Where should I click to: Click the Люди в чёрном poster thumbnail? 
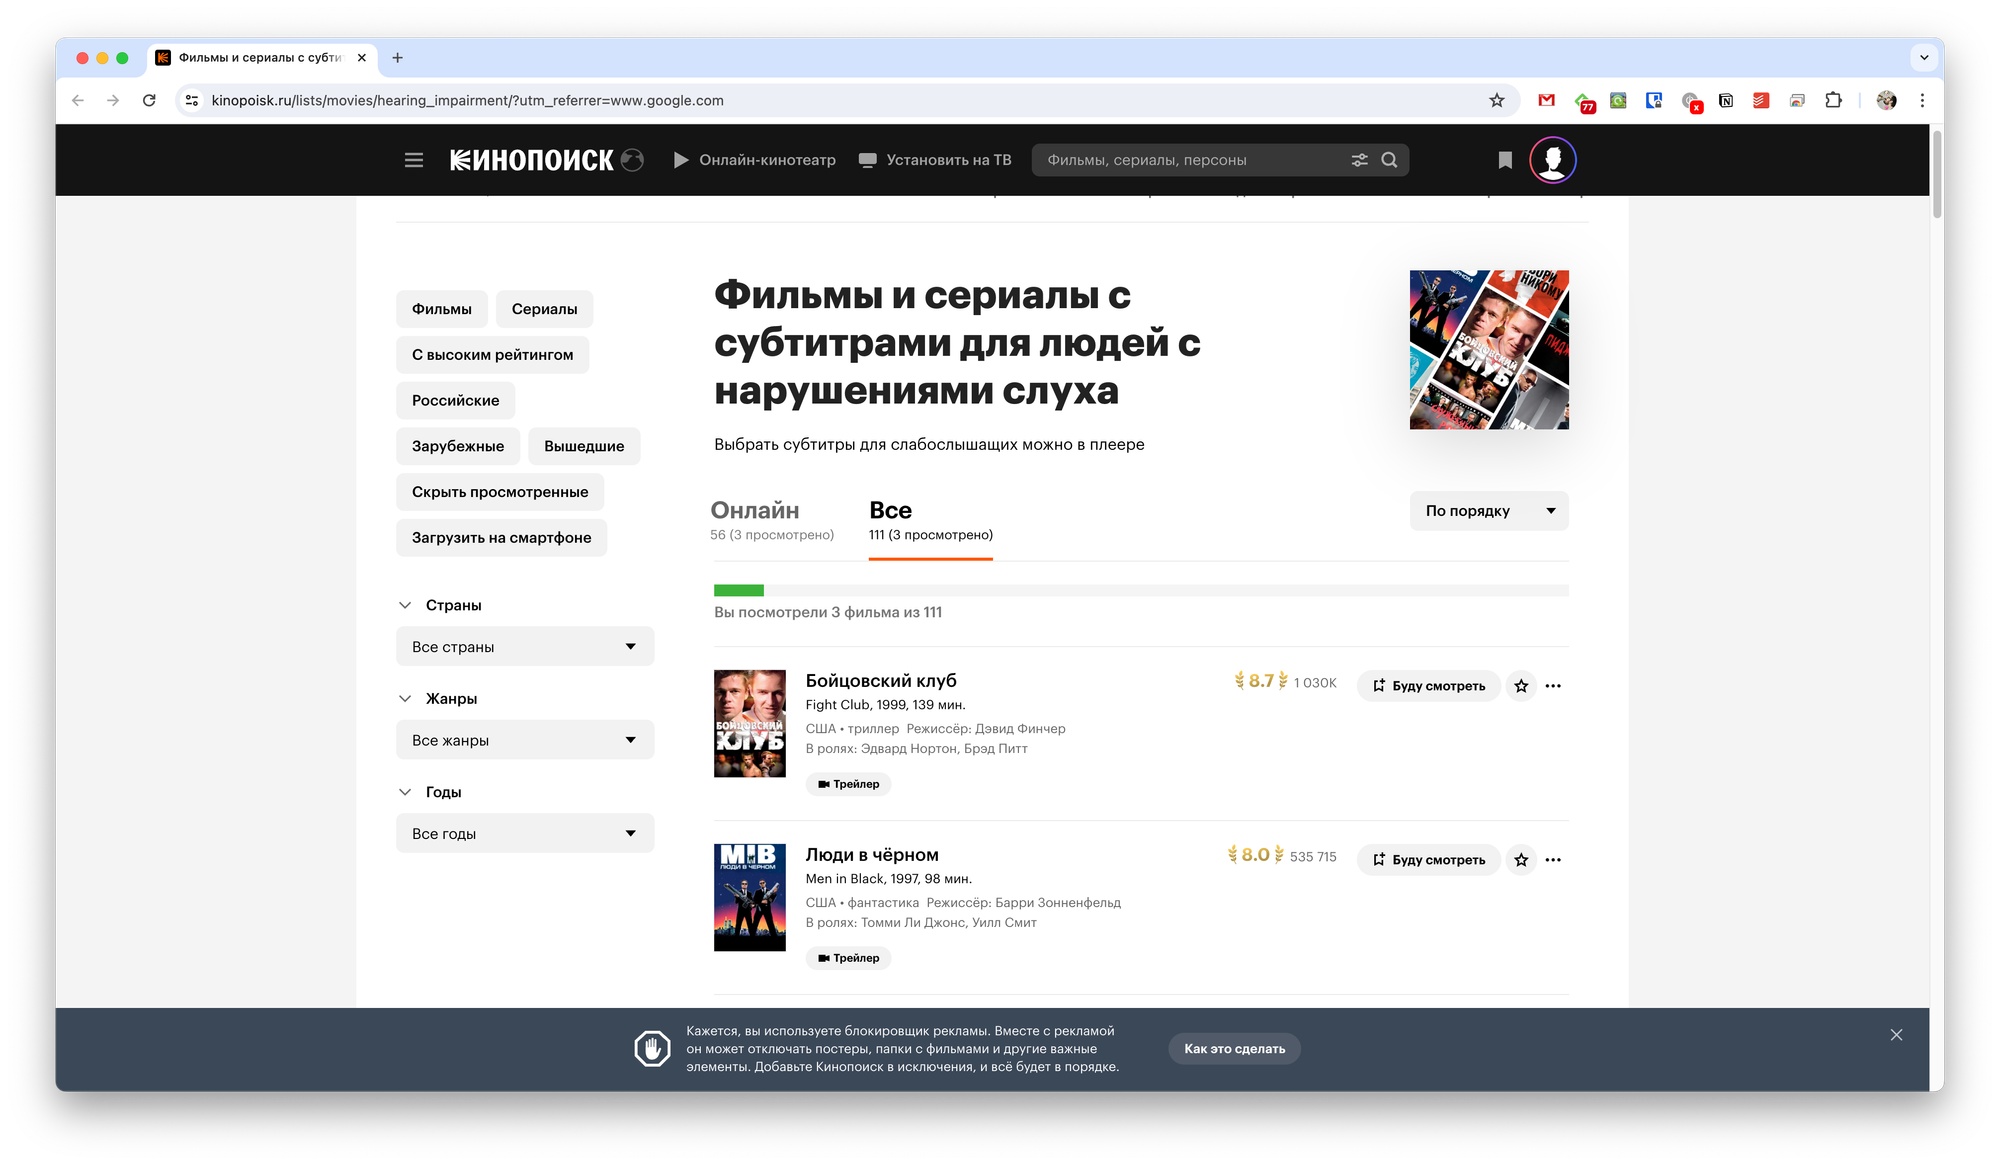pyautogui.click(x=749, y=897)
